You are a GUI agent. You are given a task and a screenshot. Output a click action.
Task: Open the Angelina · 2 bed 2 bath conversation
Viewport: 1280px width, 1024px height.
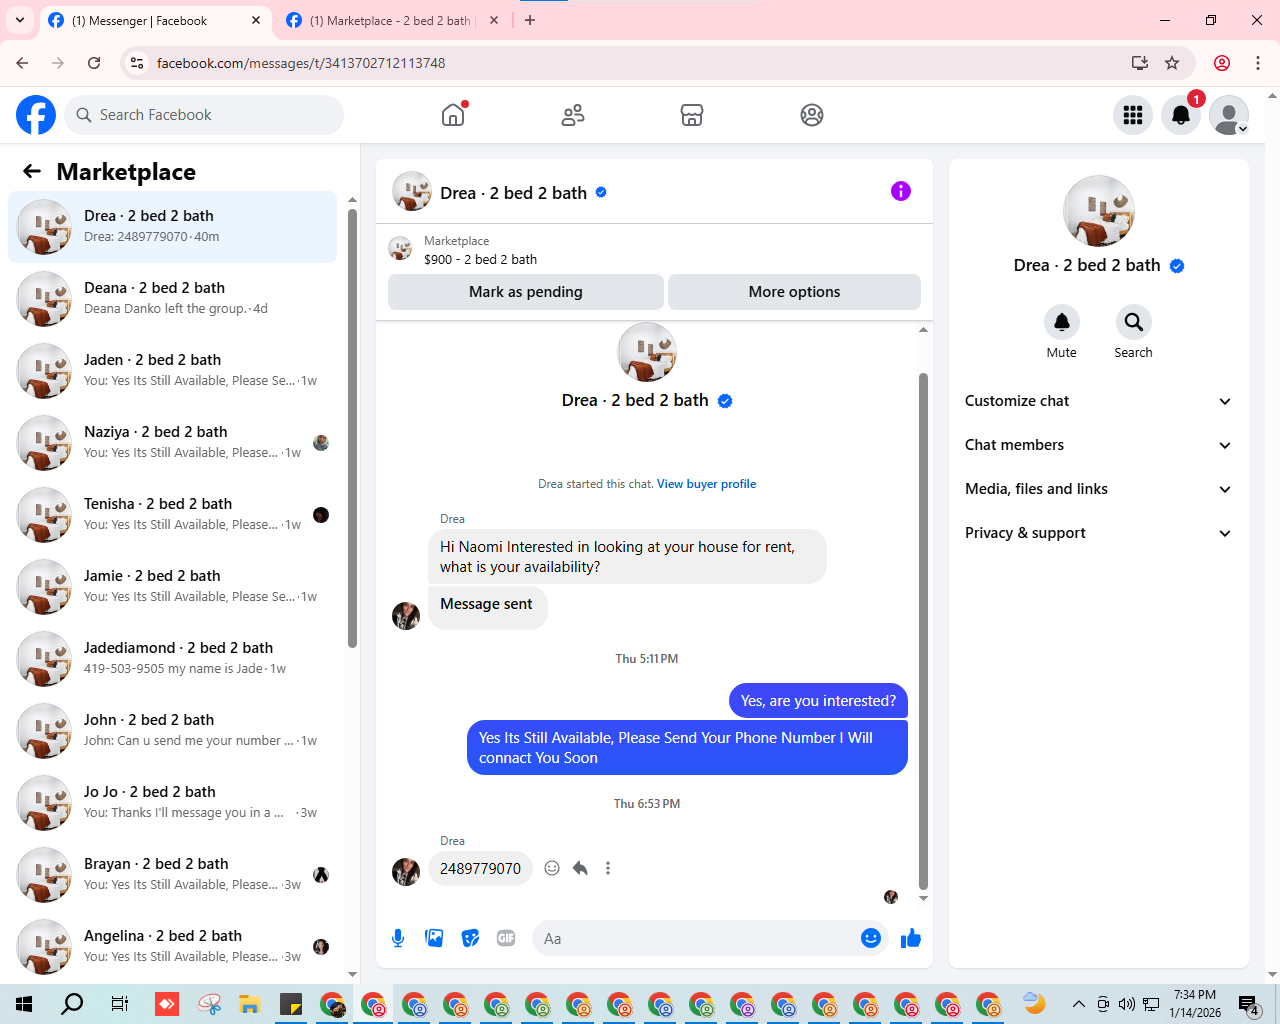tap(172, 947)
